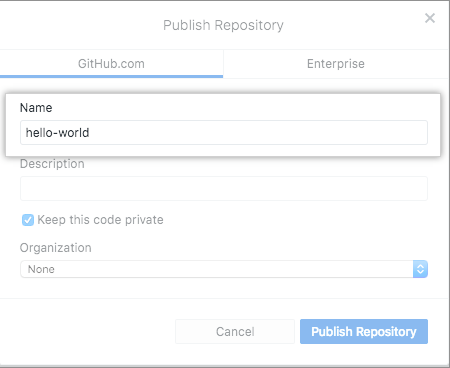Click the Organization dropdown arrows
Viewport: 450px width, 368px height.
pos(420,269)
